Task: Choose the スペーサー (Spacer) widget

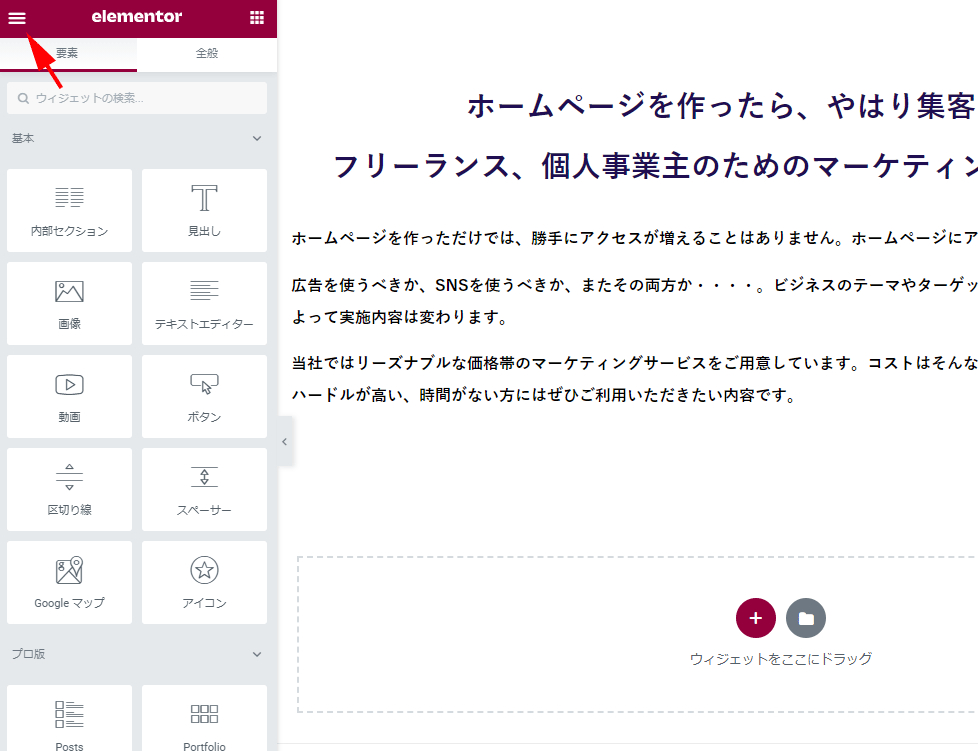Action: [204, 489]
